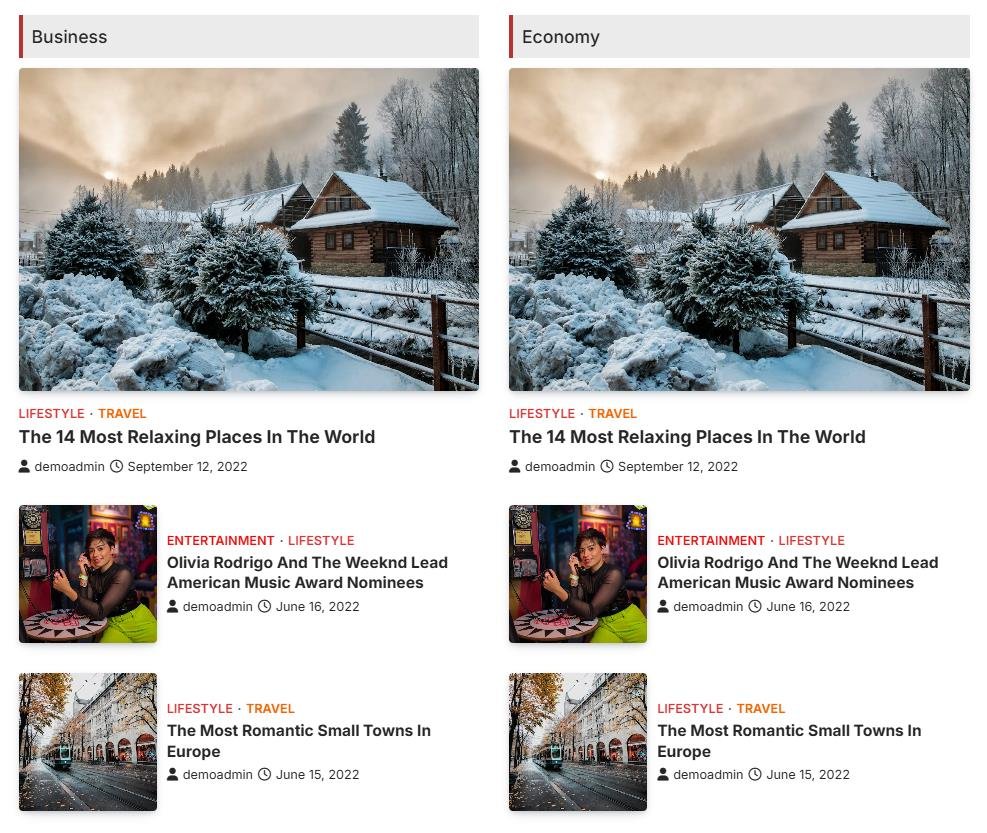Image resolution: width=987 pixels, height=833 pixels.
Task: Click woman on phone thumbnail in Economy column
Action: [x=578, y=574]
